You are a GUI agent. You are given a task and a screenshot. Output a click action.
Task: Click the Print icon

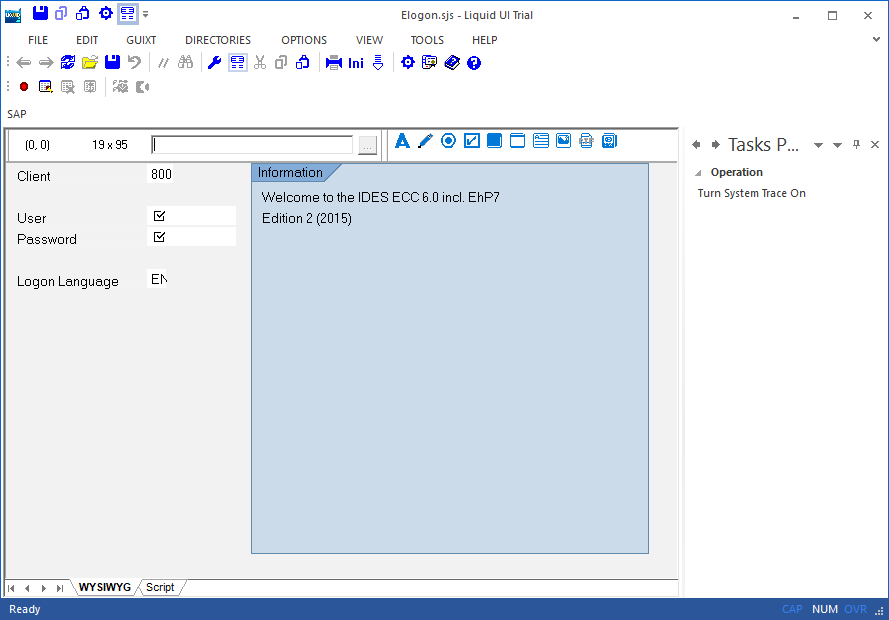click(x=333, y=63)
